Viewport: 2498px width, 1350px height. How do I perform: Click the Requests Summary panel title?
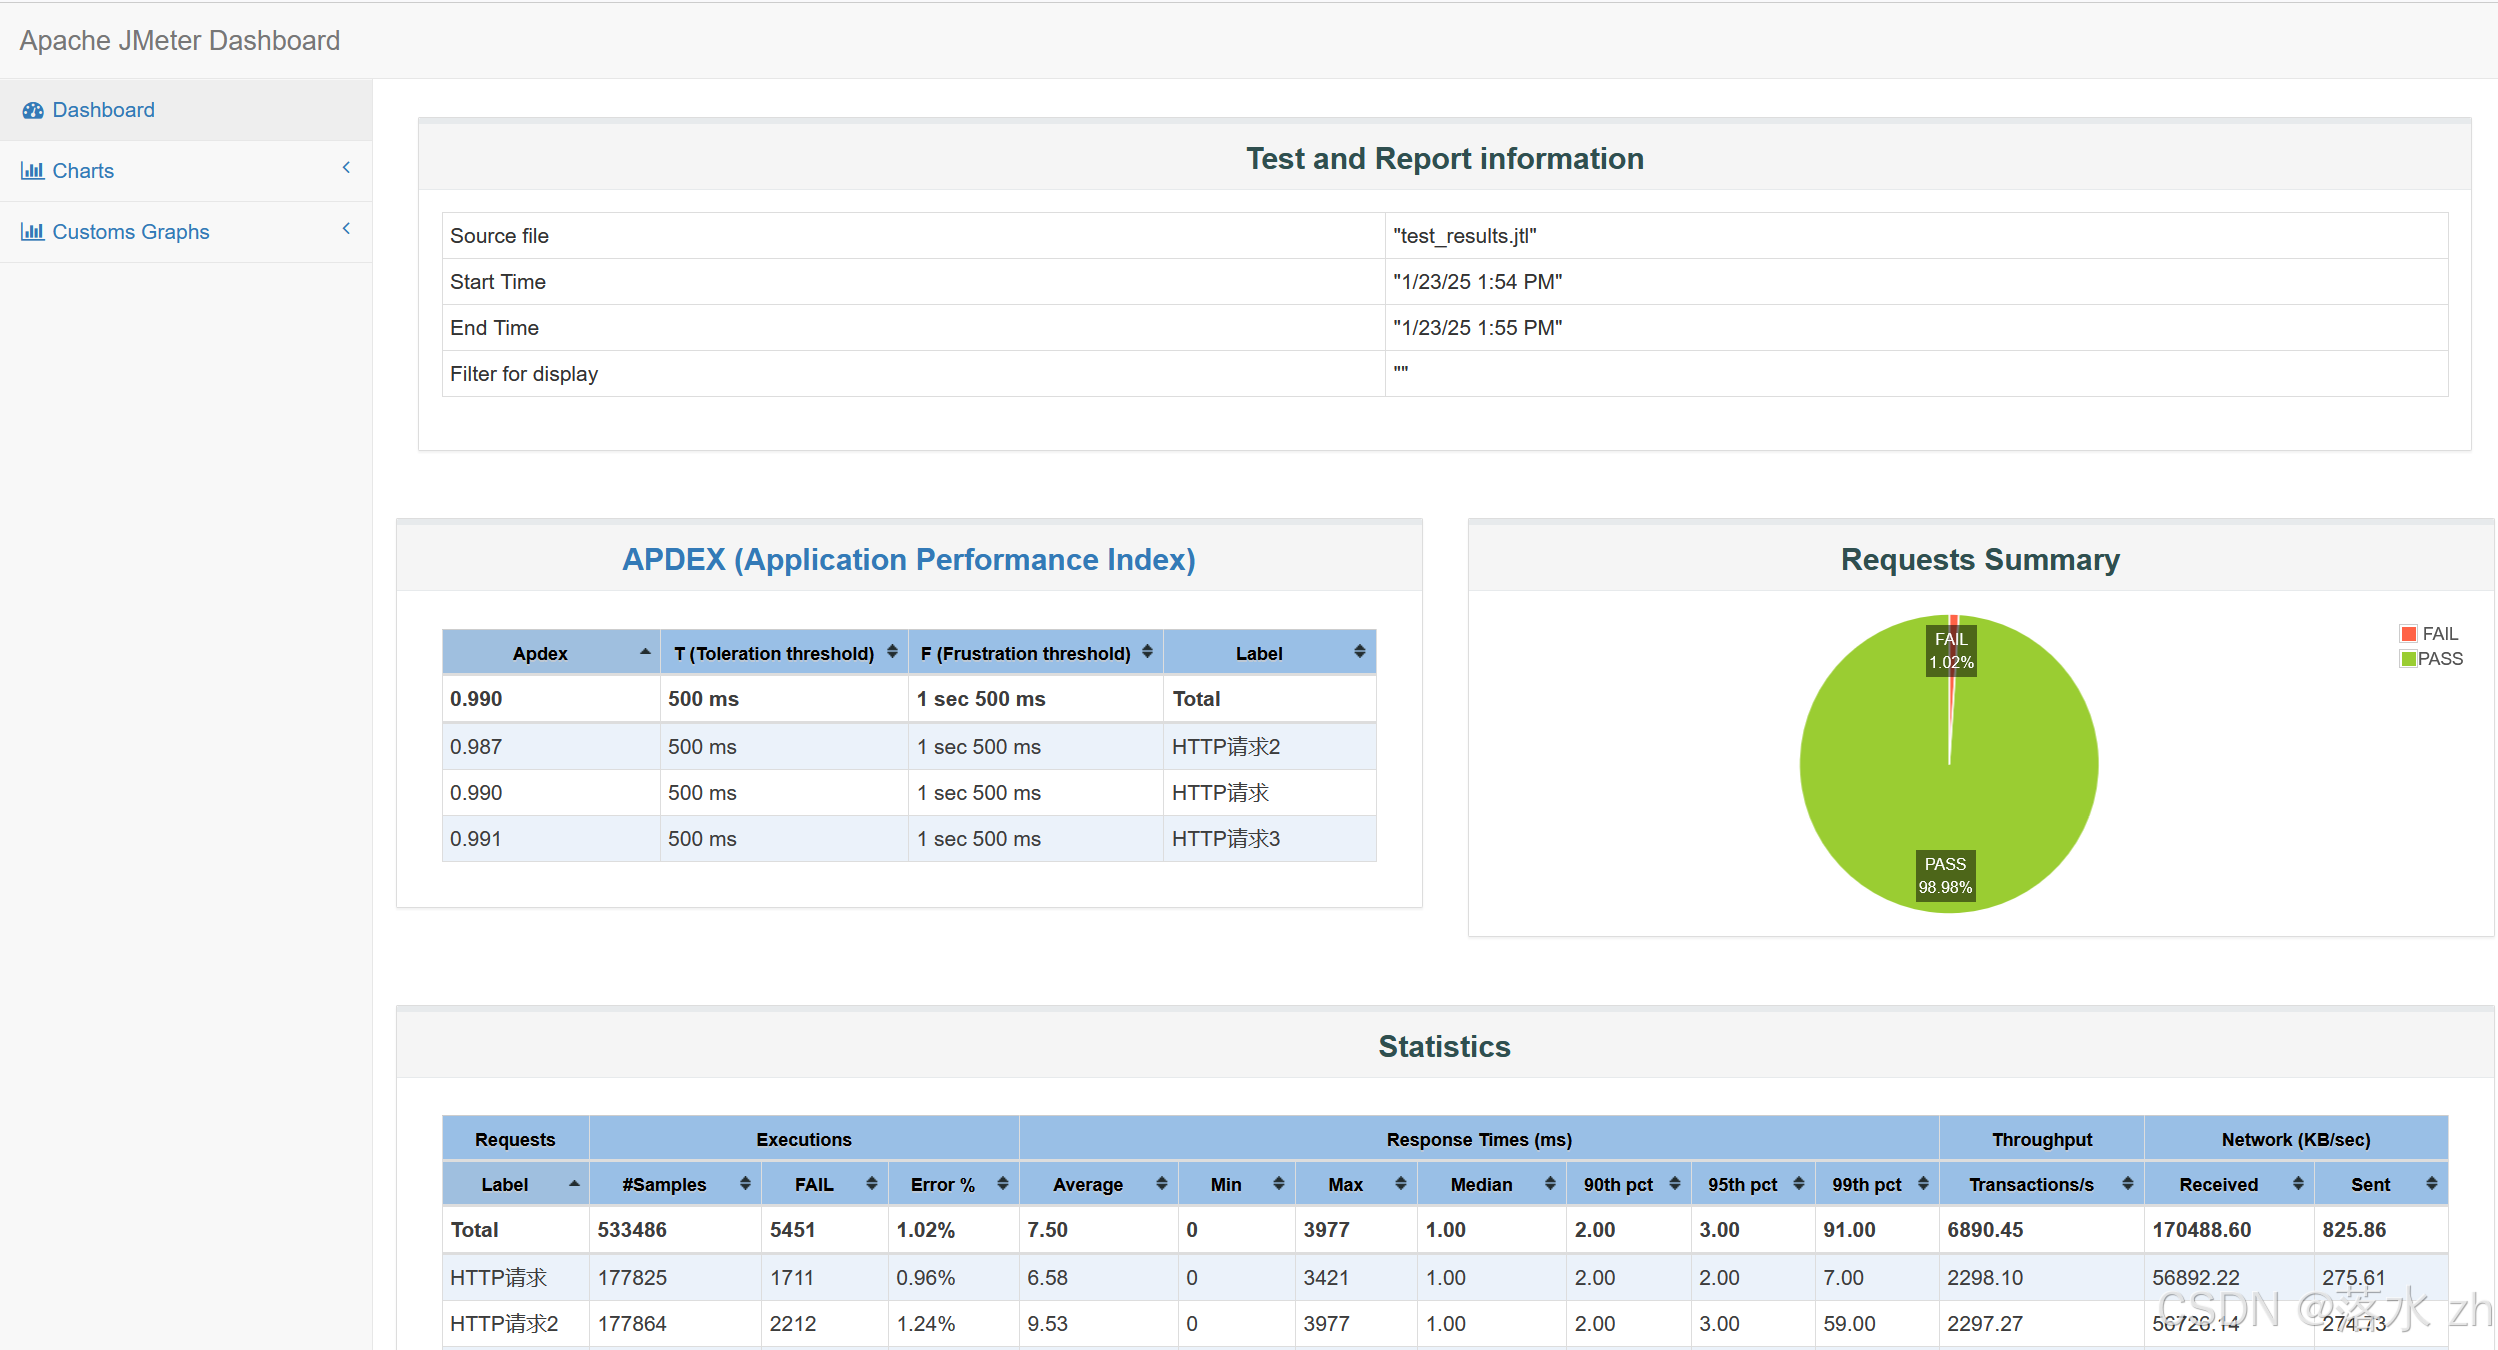[x=1980, y=559]
